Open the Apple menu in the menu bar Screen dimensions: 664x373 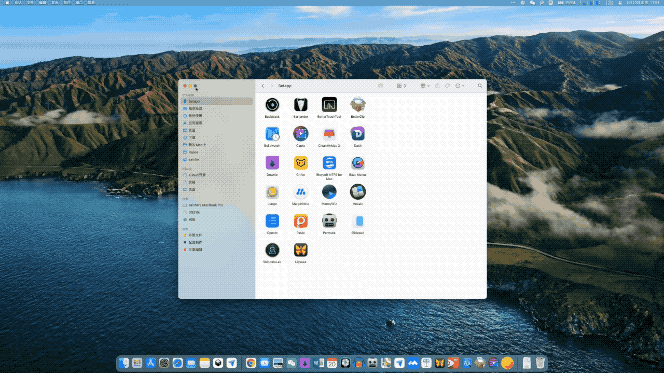7,3
